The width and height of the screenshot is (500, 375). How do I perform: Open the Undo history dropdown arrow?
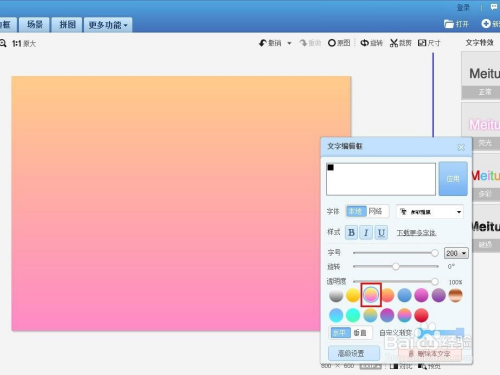click(289, 43)
